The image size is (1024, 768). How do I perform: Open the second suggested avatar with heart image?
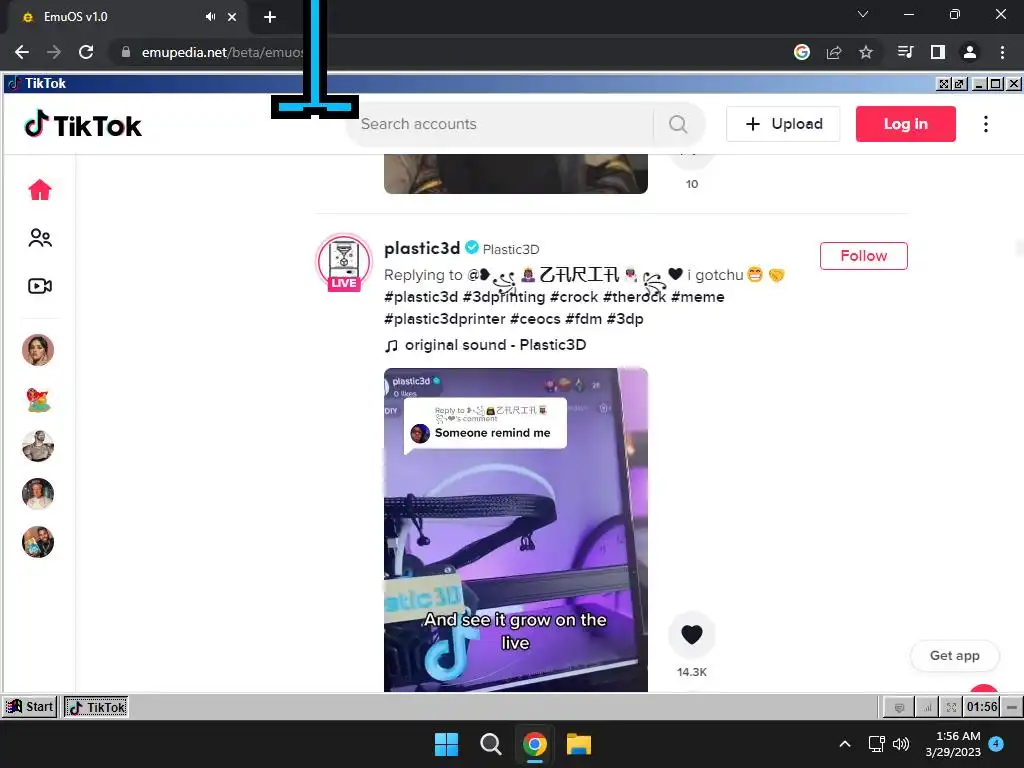point(38,399)
